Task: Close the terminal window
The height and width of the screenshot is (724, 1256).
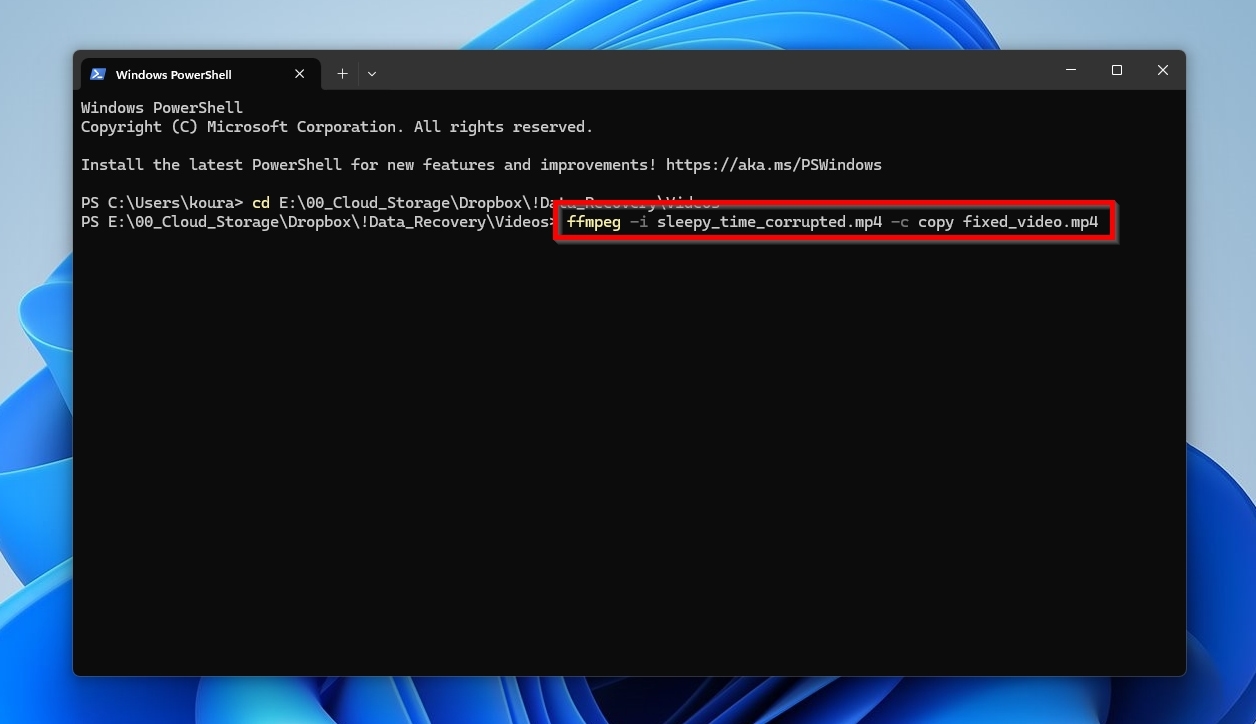Action: [x=1162, y=70]
